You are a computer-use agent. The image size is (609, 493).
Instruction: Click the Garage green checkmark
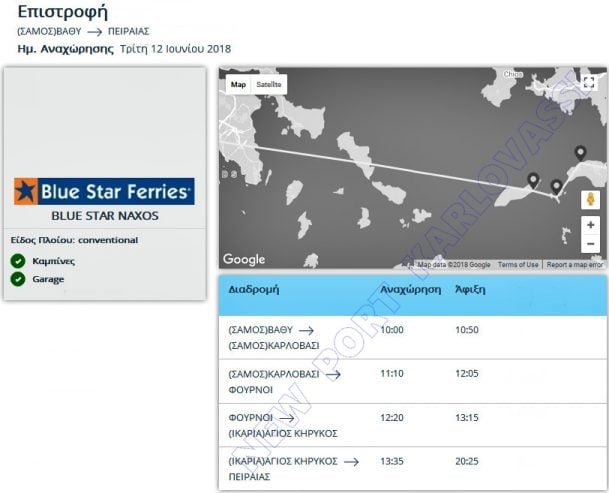click(18, 279)
